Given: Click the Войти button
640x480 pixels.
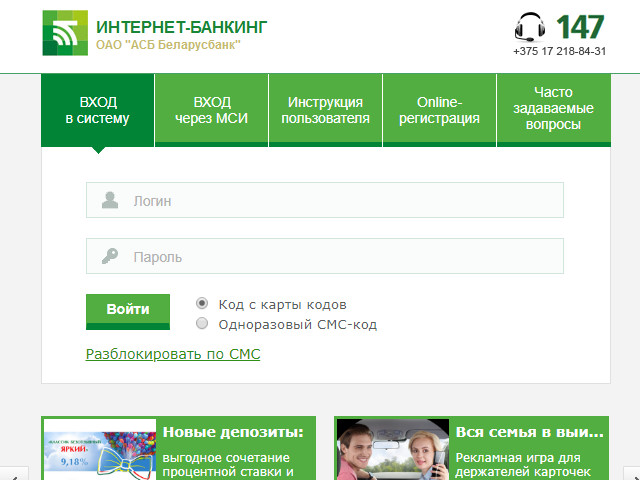Looking at the screenshot, I should [128, 312].
